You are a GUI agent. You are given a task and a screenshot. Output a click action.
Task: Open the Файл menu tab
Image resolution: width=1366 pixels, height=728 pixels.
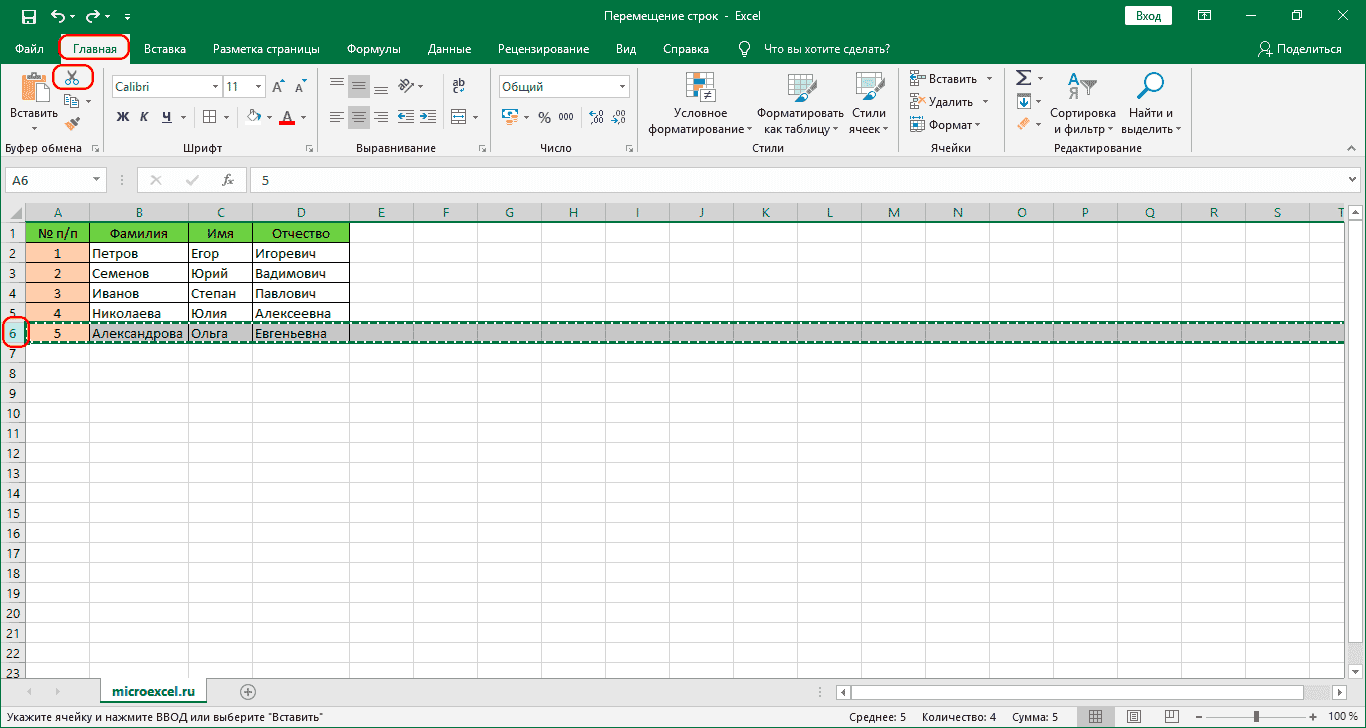click(x=29, y=49)
